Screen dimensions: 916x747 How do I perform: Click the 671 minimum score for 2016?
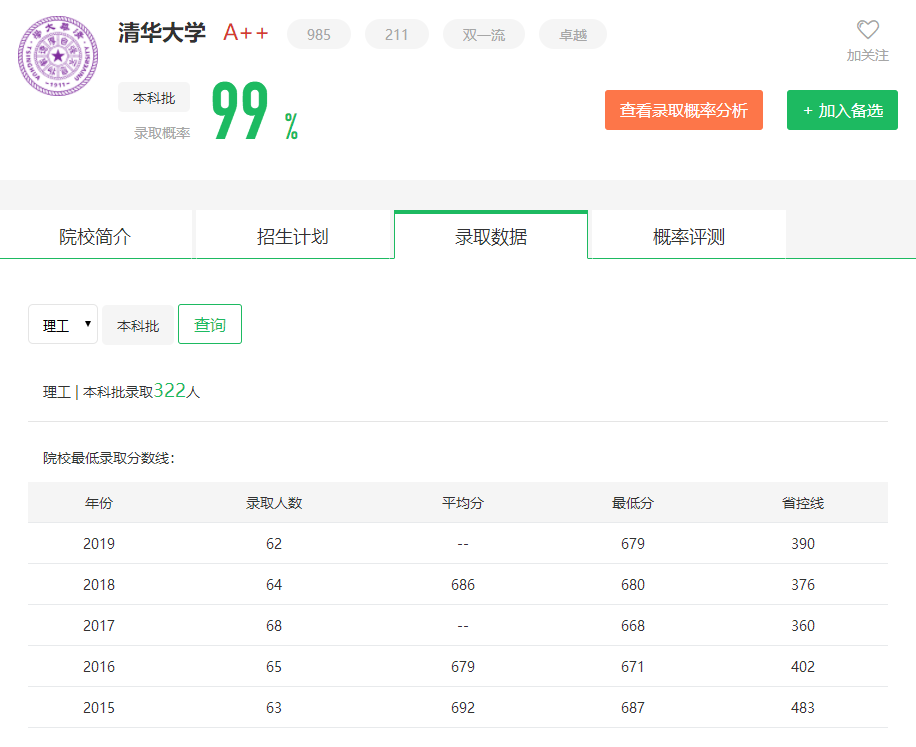pyautogui.click(x=633, y=666)
